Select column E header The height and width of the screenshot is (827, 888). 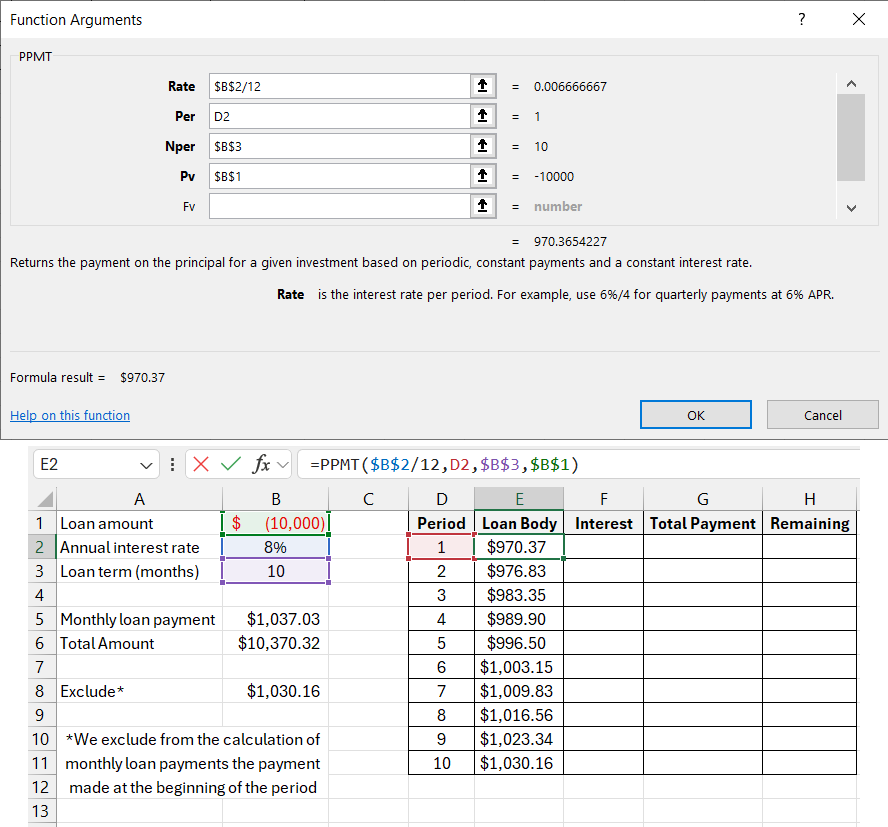pos(518,499)
